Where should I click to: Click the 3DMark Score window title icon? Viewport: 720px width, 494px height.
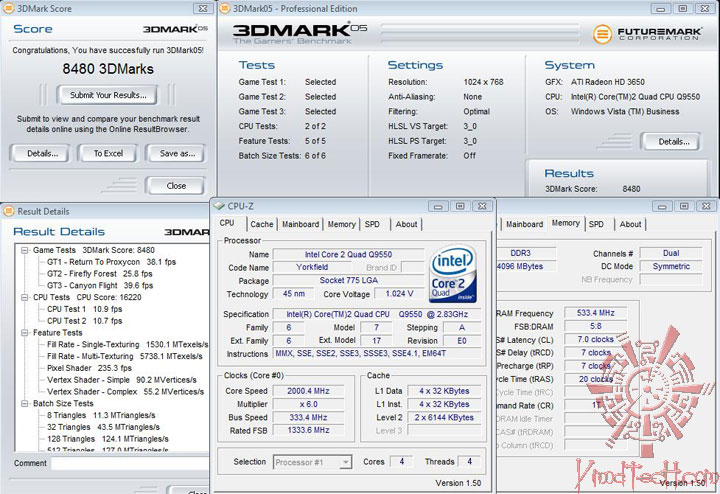pyautogui.click(x=8, y=8)
